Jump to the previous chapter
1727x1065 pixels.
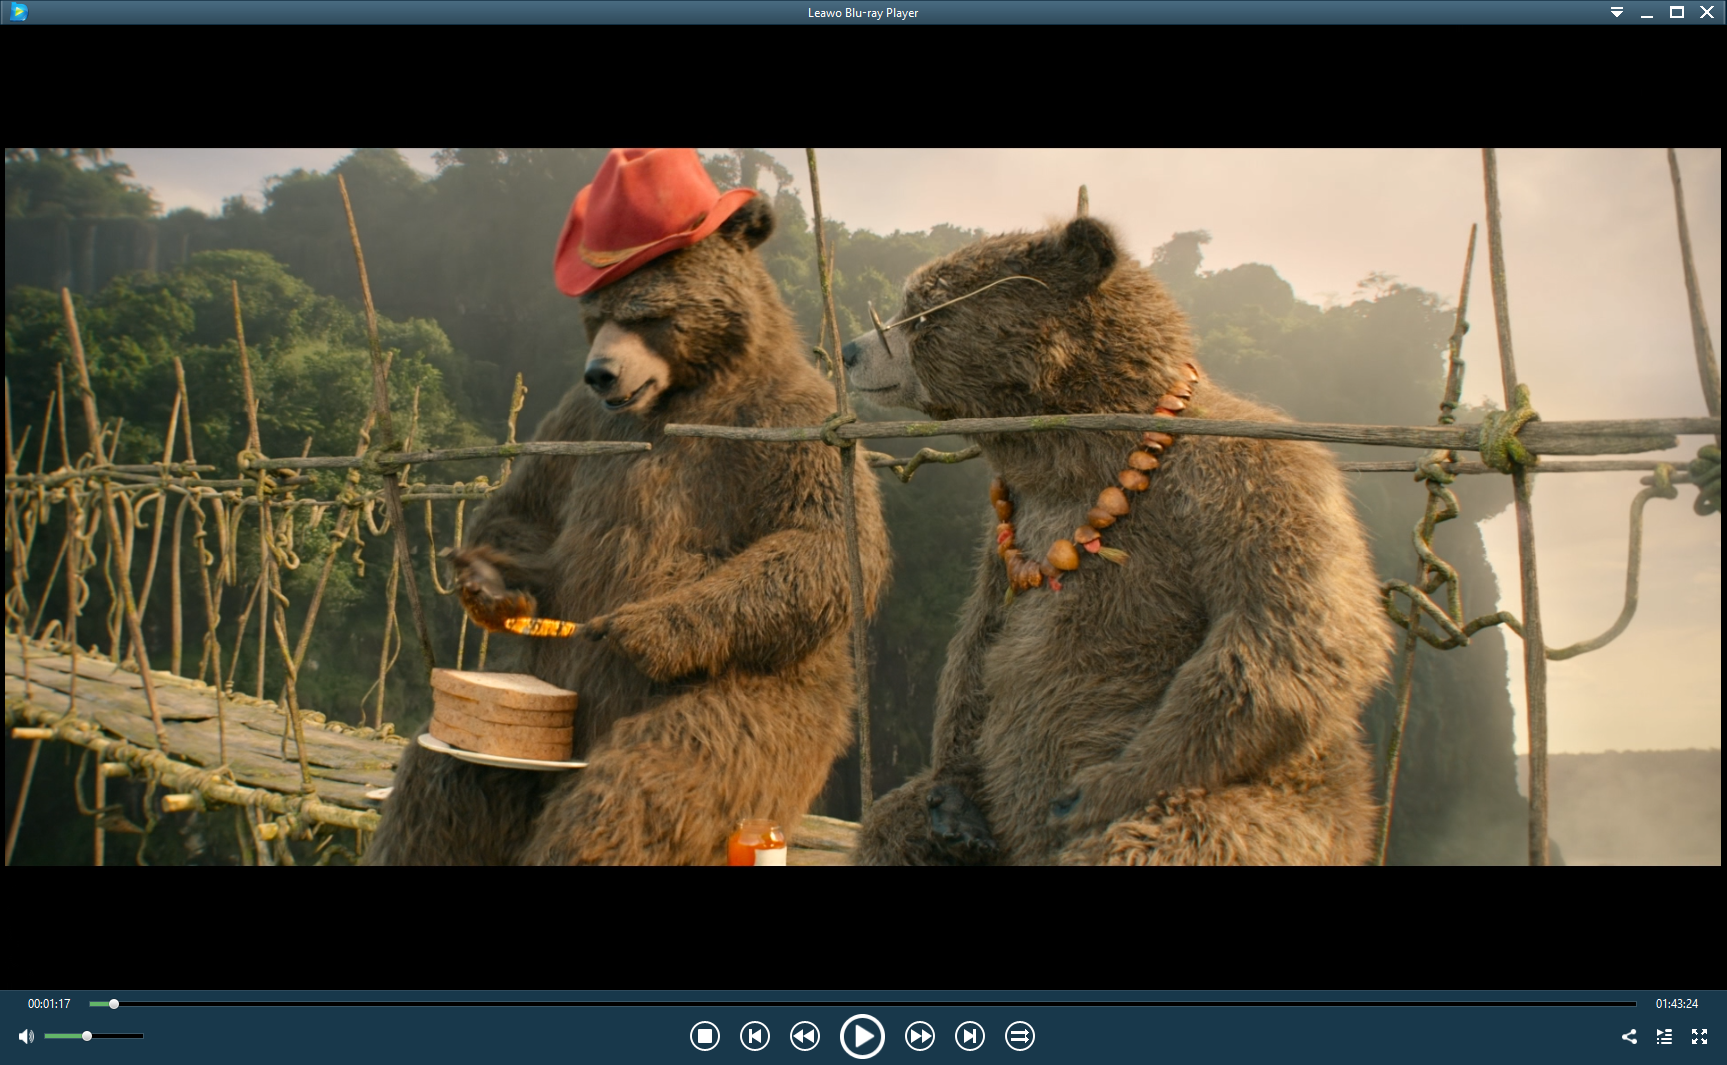coord(755,1036)
